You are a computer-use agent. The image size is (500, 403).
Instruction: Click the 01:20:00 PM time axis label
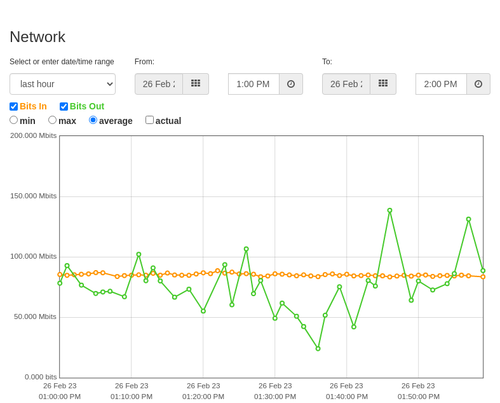click(203, 397)
